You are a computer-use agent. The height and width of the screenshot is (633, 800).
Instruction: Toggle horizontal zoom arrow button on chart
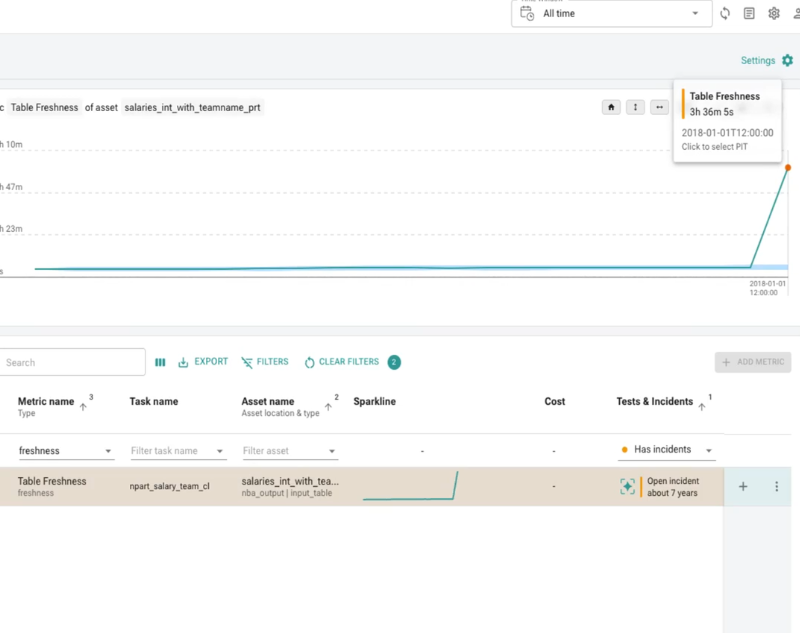659,107
